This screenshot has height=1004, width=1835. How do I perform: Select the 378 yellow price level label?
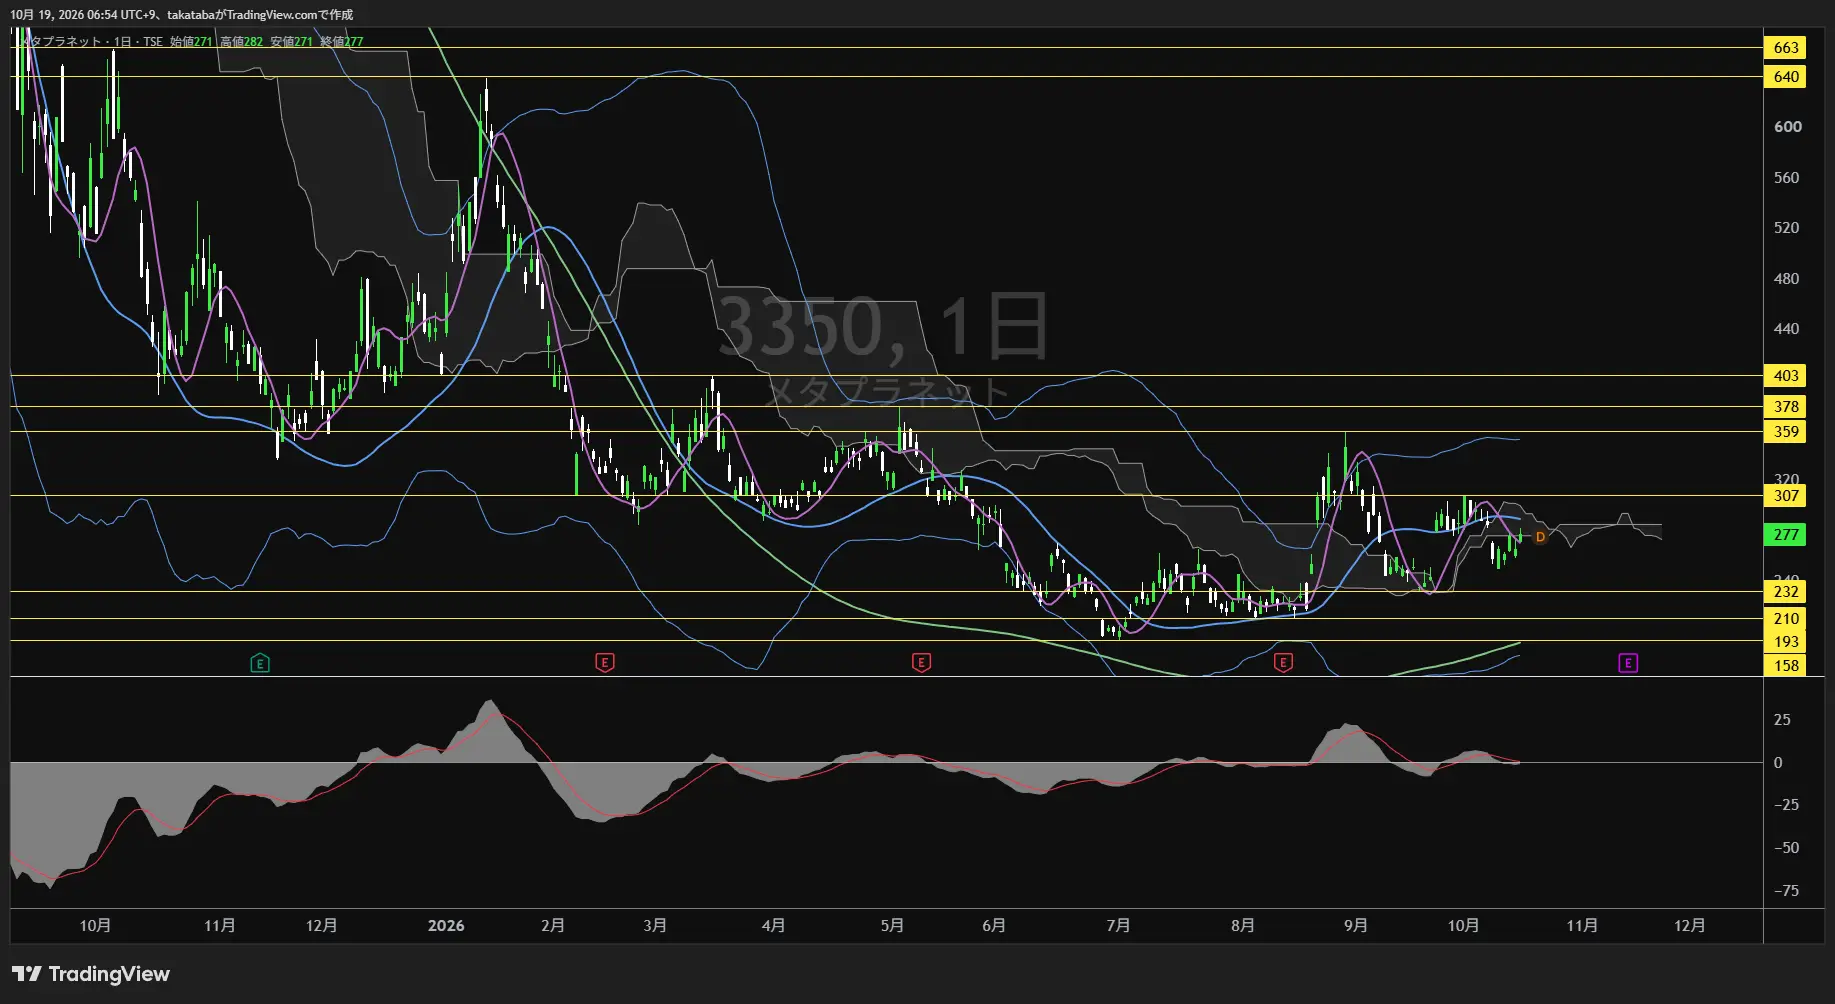pos(1786,407)
